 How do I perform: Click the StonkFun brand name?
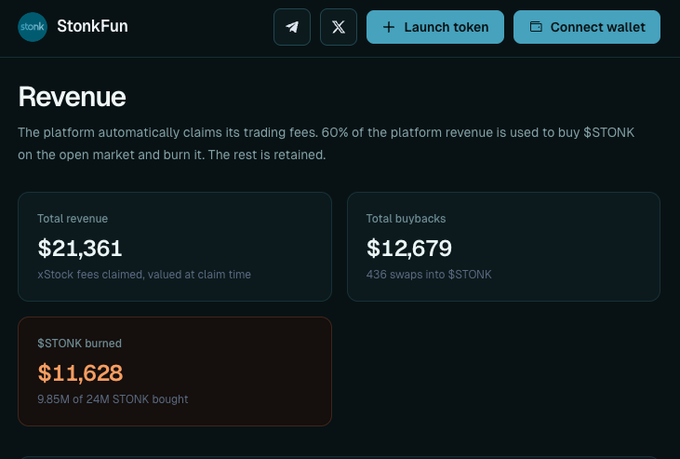click(x=92, y=26)
